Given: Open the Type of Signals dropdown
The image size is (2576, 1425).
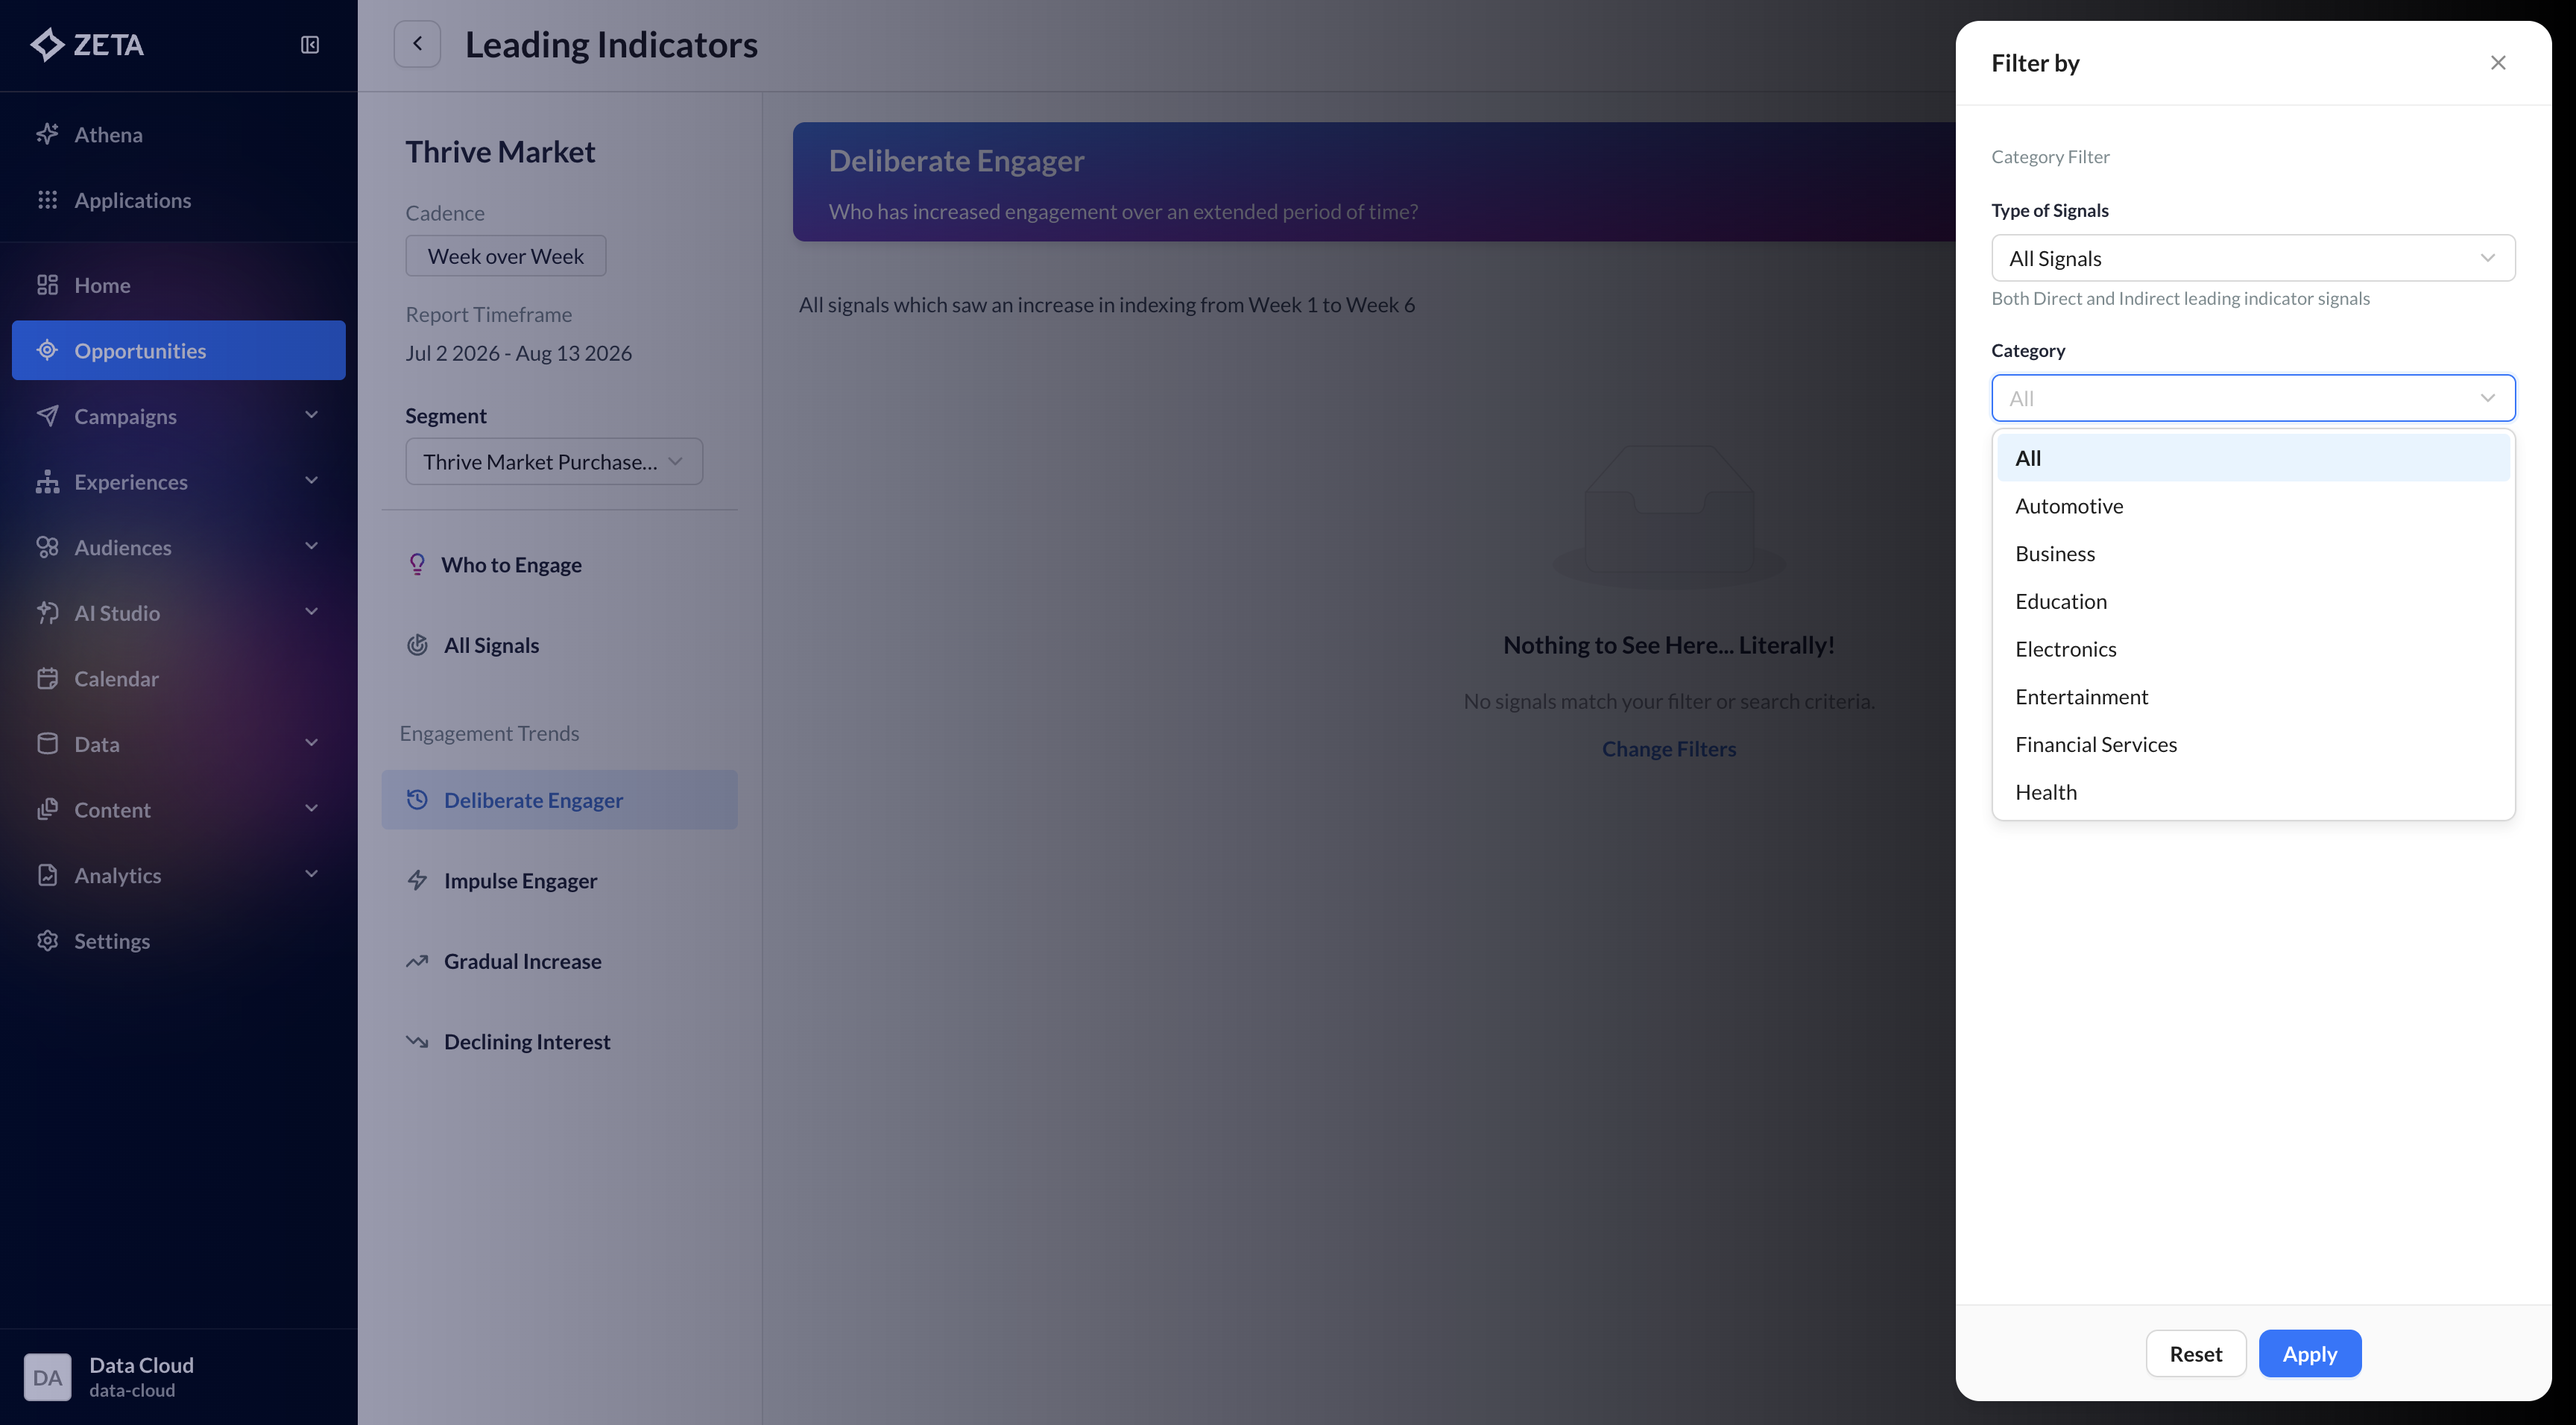Looking at the screenshot, I should tap(2253, 258).
